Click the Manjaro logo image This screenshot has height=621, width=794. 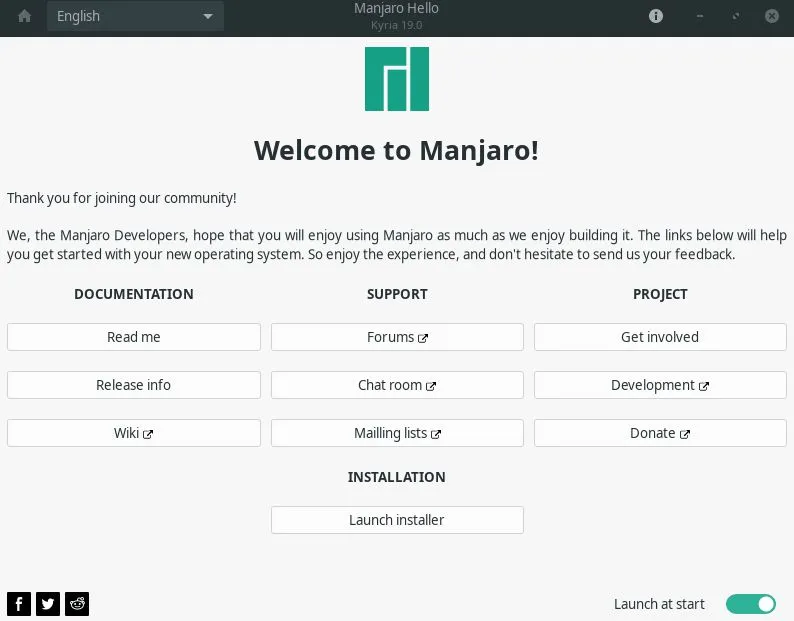[x=397, y=79]
